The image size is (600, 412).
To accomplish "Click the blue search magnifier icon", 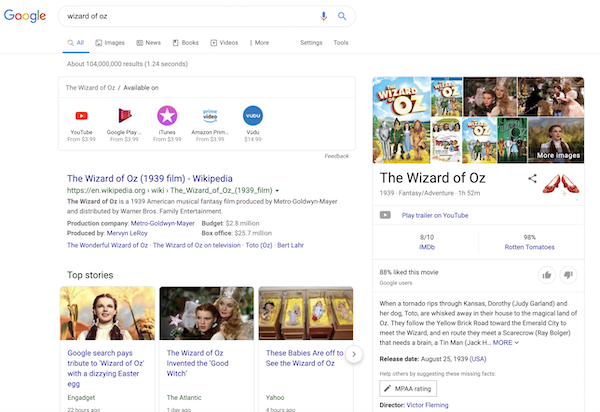I will (342, 16).
